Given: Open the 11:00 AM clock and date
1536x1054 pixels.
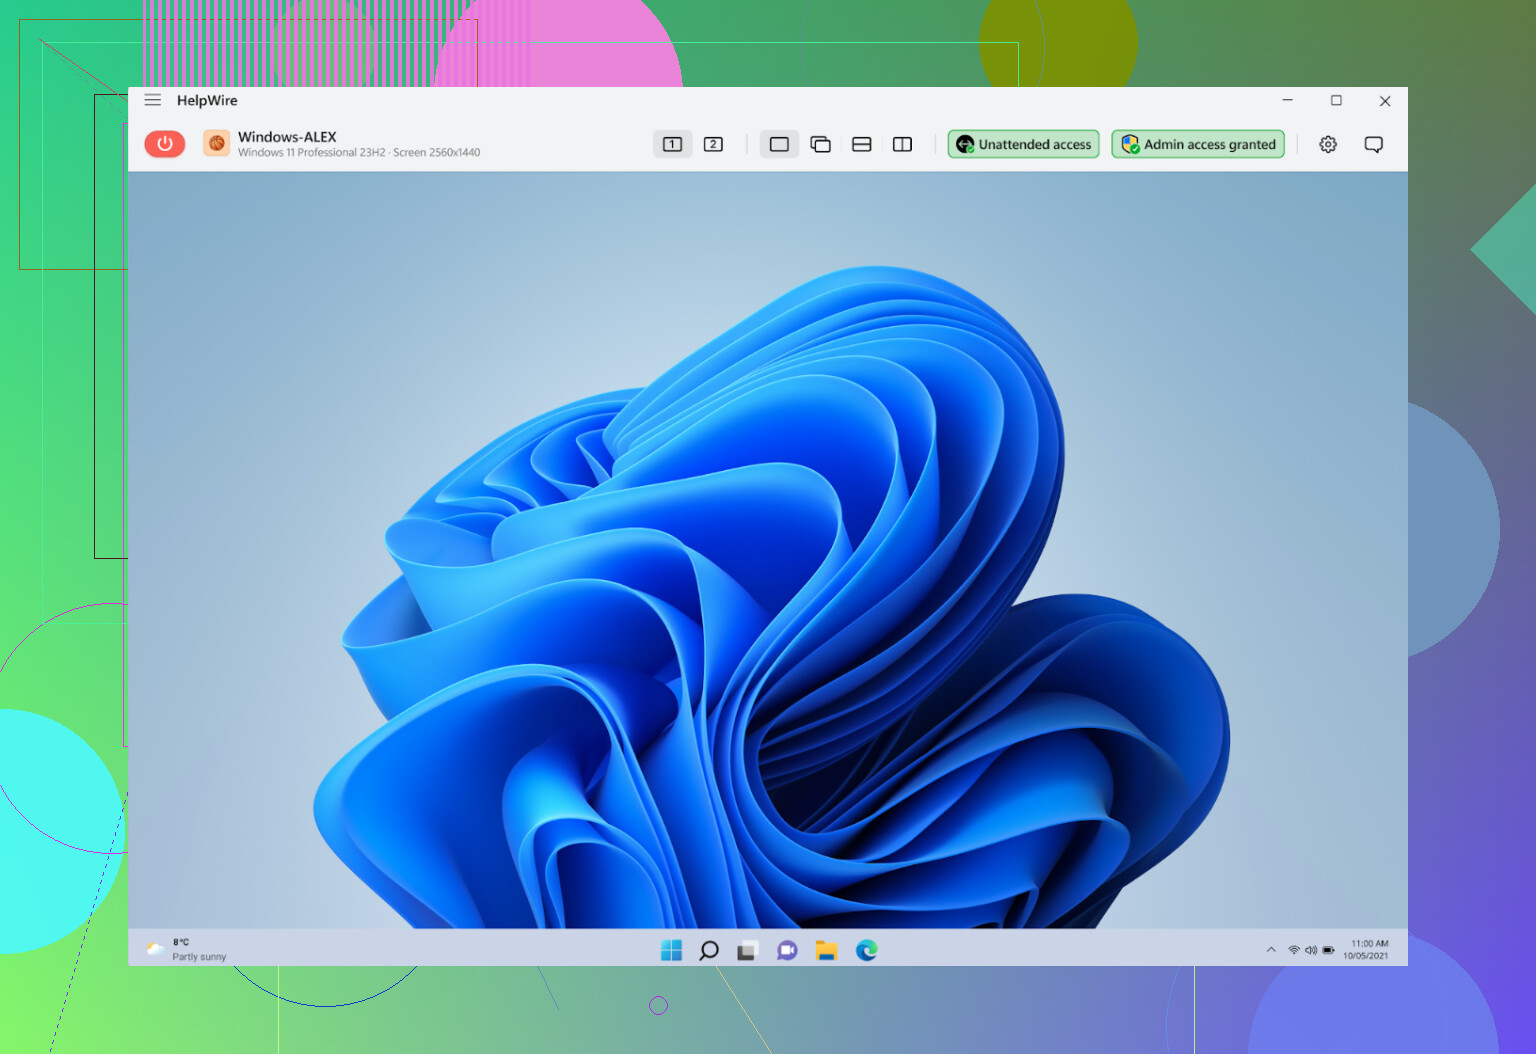Looking at the screenshot, I should point(1366,949).
